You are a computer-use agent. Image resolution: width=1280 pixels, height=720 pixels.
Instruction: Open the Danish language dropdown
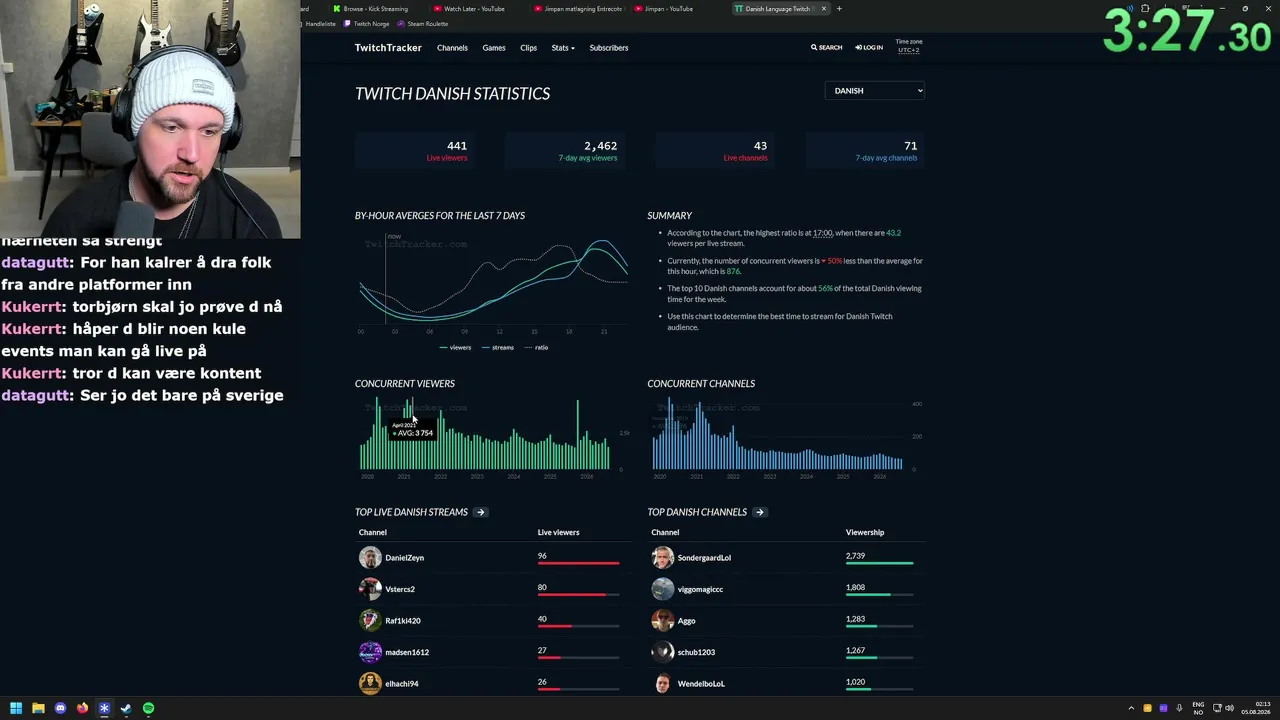(875, 91)
